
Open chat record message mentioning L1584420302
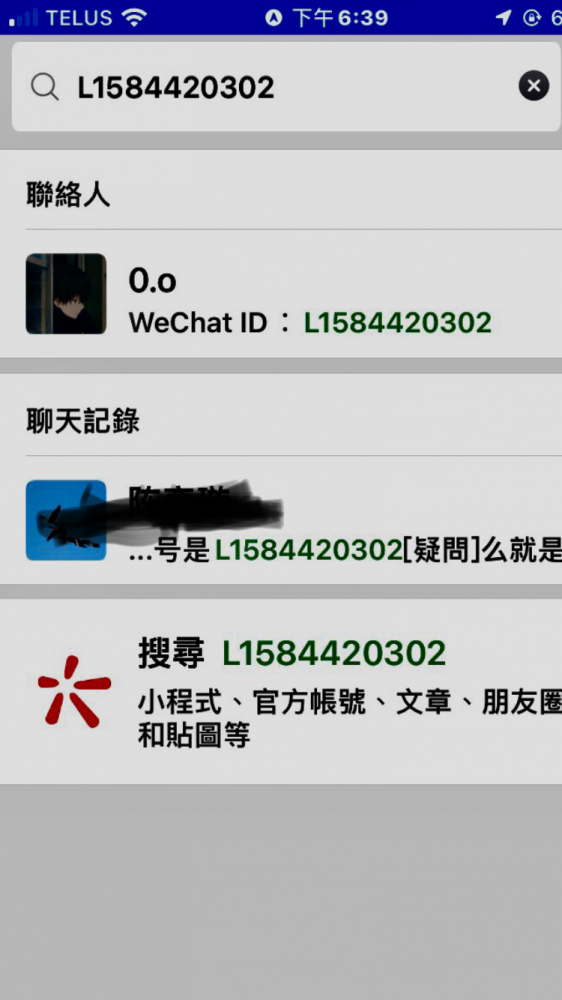click(x=281, y=520)
